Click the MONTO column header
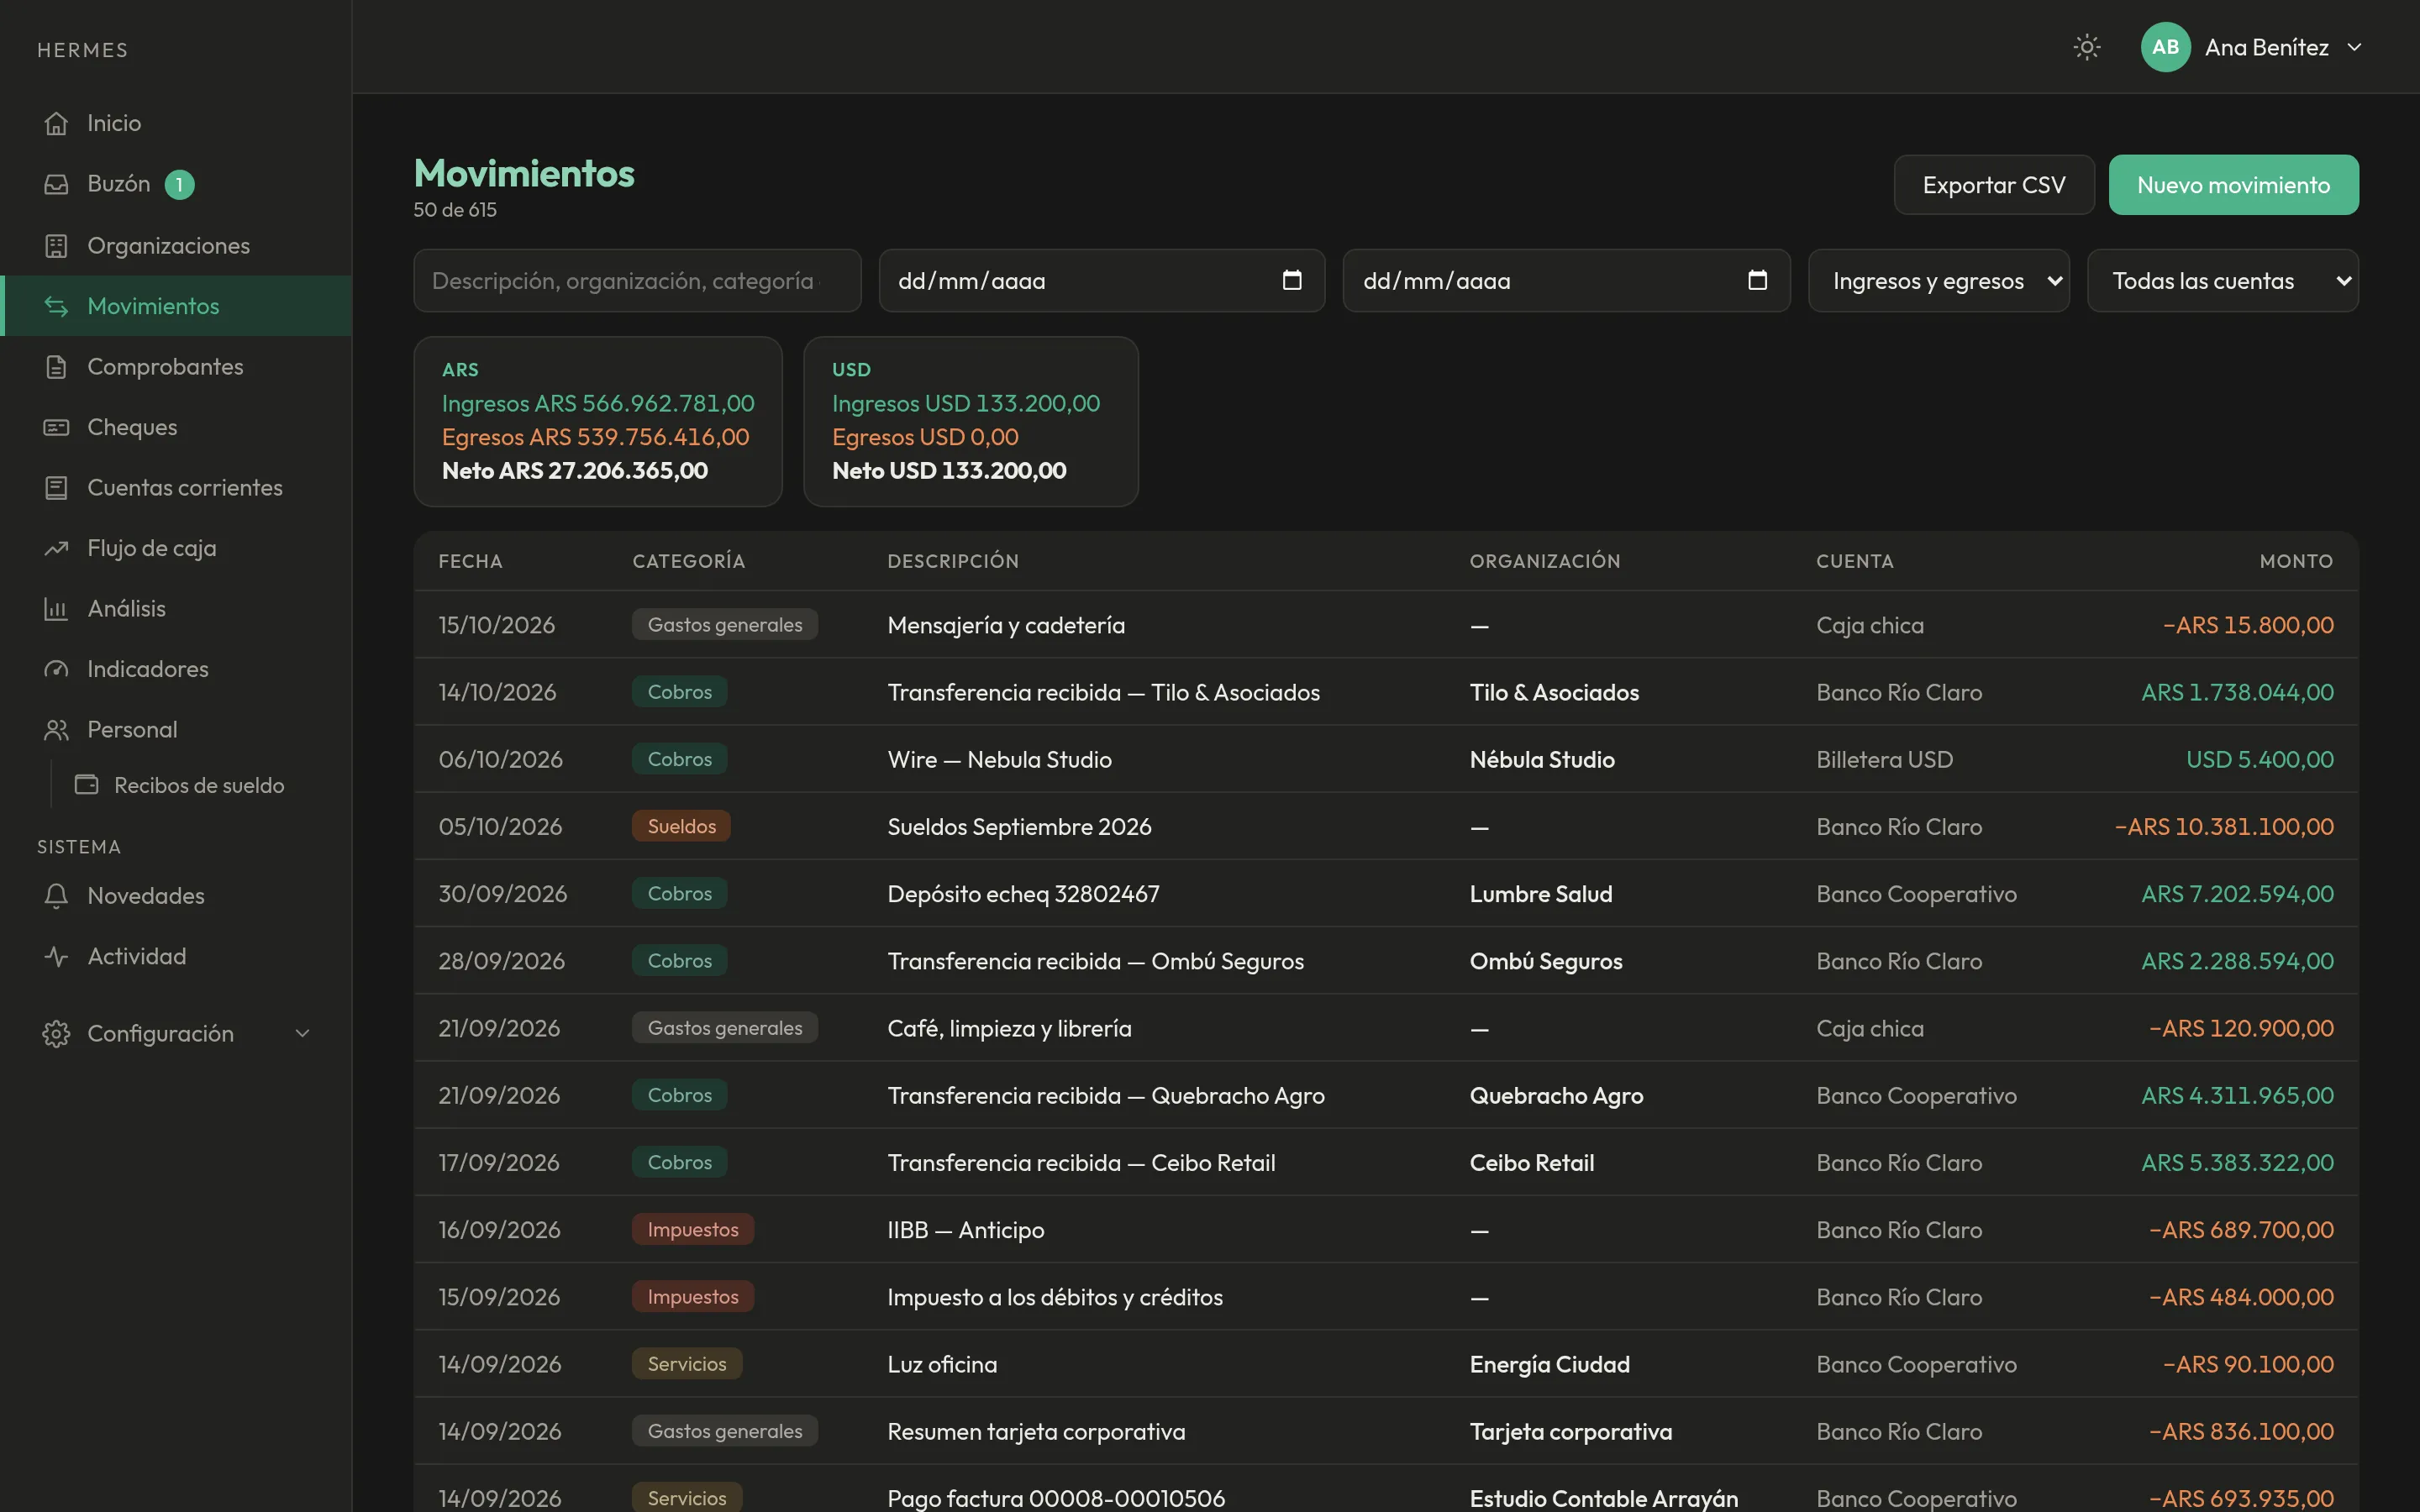This screenshot has height=1512, width=2420. click(2296, 561)
